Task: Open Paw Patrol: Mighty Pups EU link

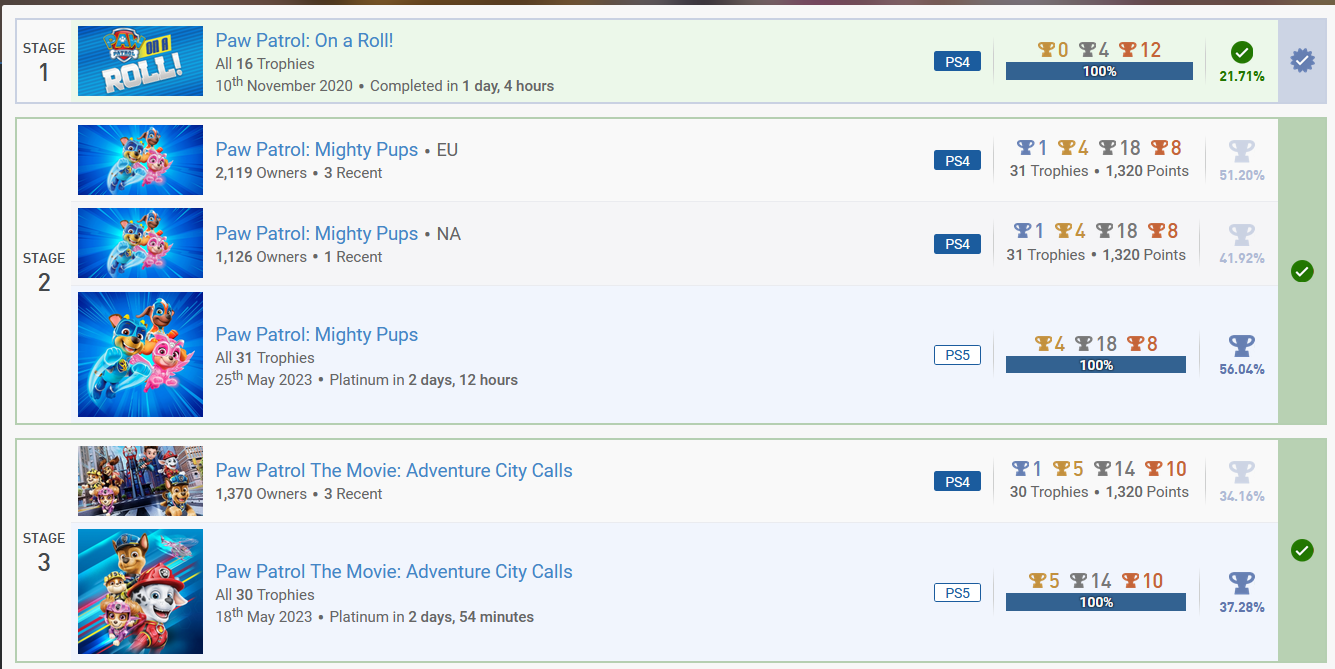Action: (x=316, y=150)
